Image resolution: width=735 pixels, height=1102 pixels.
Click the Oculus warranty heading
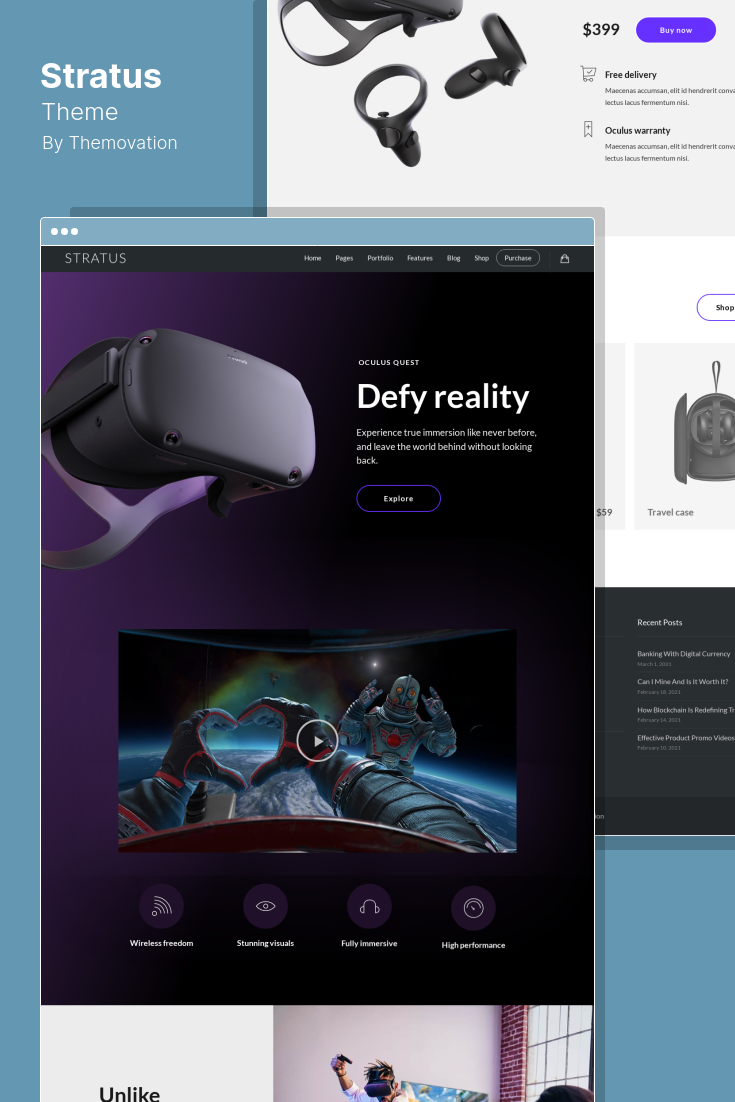(637, 131)
